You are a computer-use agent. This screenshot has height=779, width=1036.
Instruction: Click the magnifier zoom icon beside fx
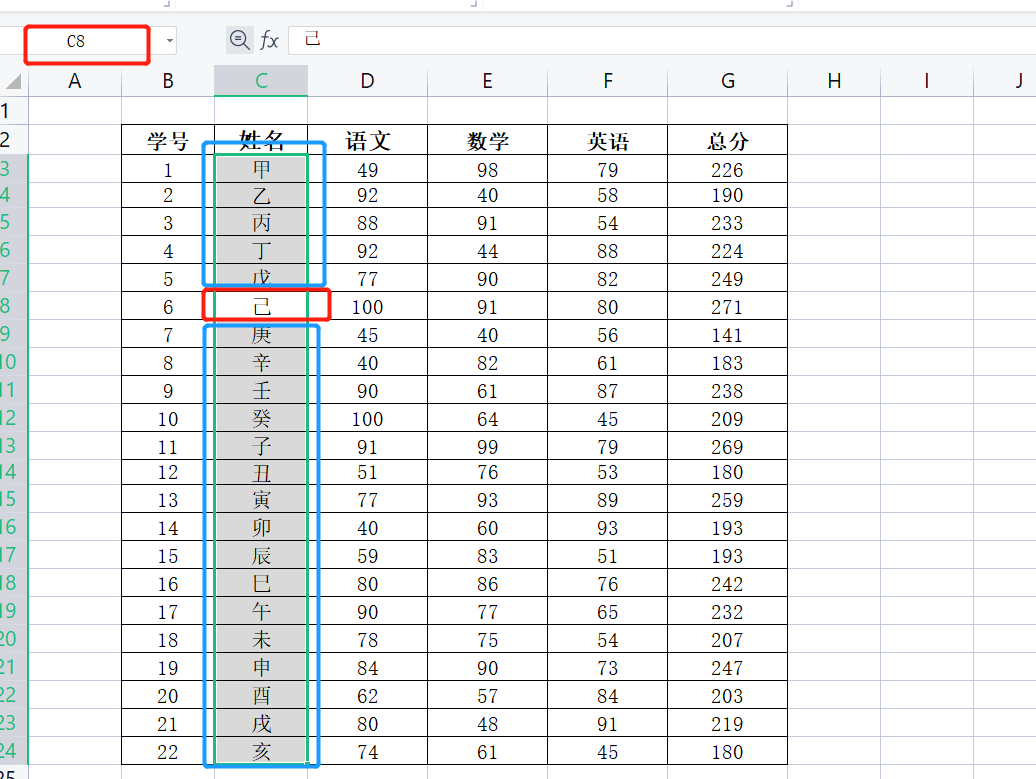[x=239, y=40]
